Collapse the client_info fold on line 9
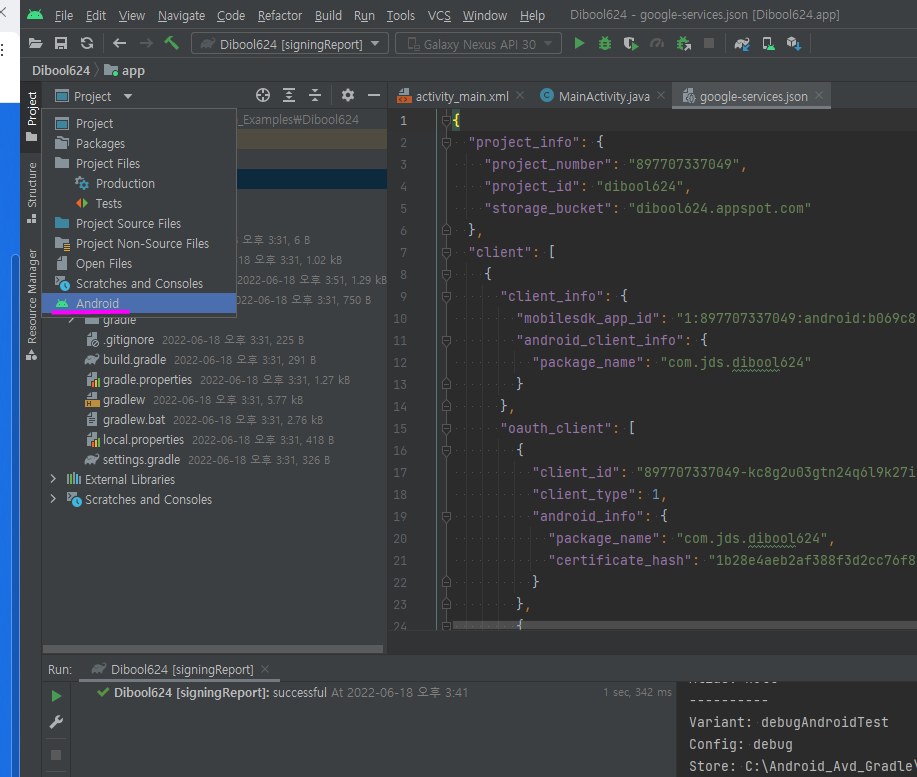Viewport: 917px width, 777px height. pyautogui.click(x=446, y=296)
